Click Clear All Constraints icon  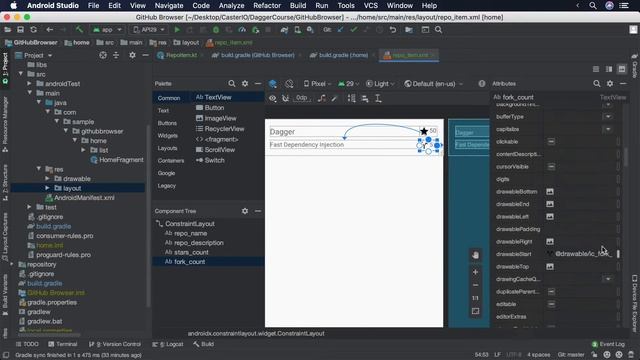(322, 98)
